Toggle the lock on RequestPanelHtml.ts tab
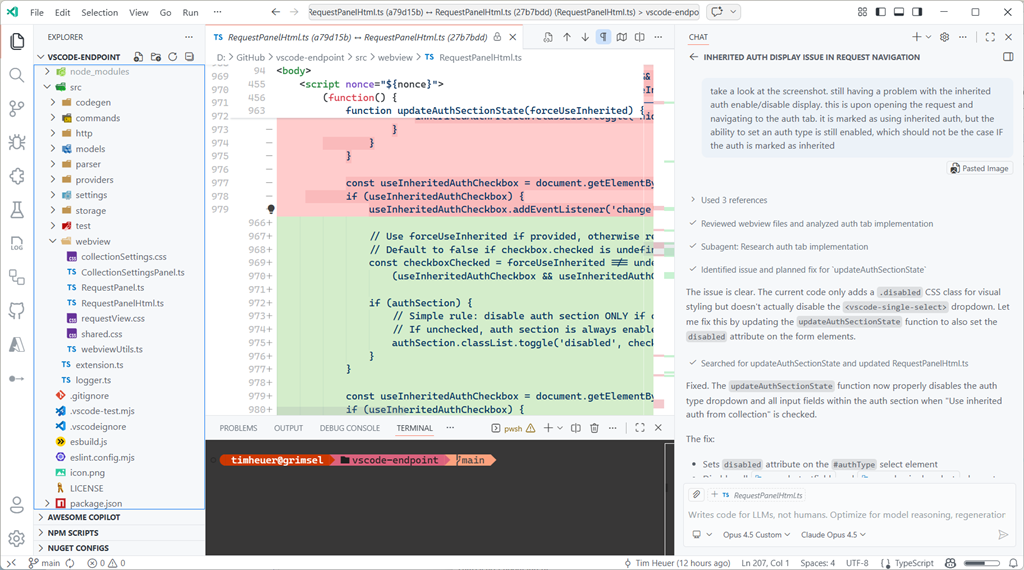1024x570 pixels. click(498, 37)
